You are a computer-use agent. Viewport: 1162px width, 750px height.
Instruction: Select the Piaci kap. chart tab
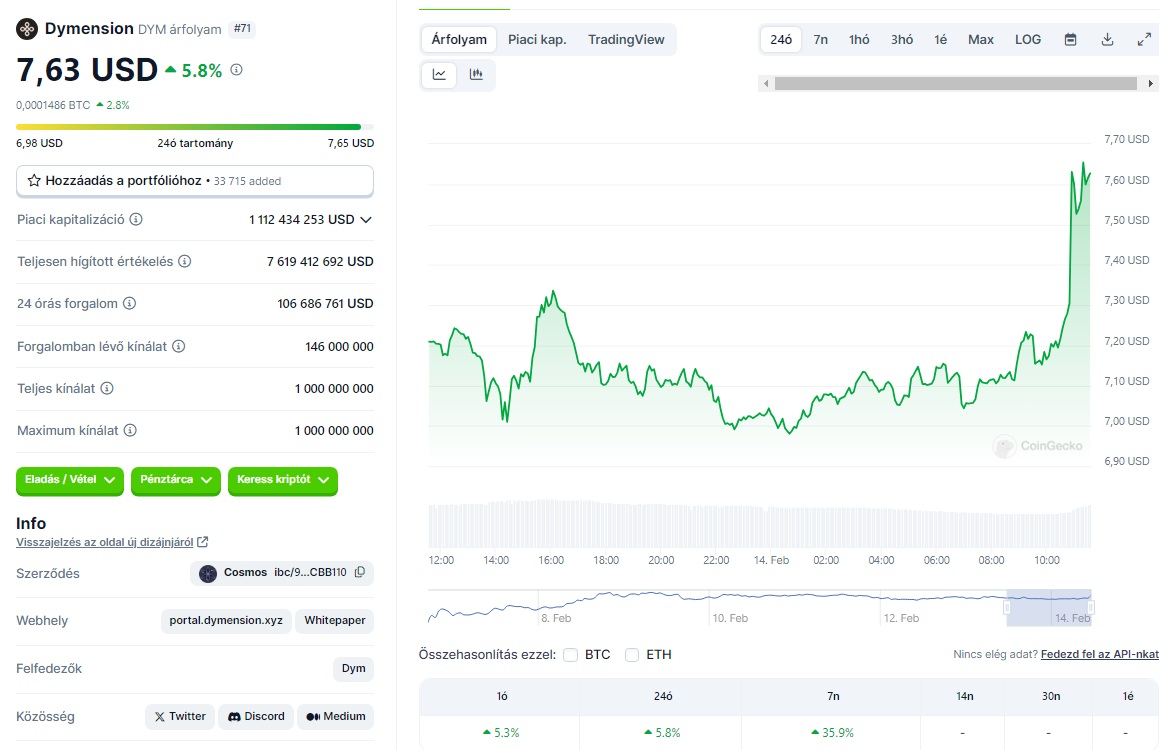point(537,39)
